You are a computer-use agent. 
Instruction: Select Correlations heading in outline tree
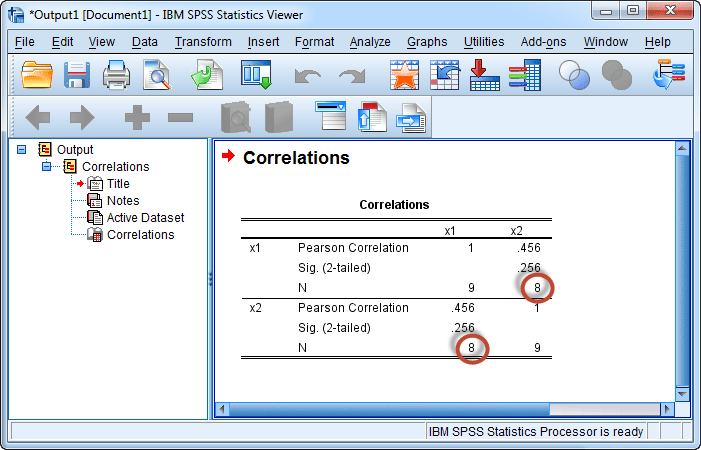115,167
